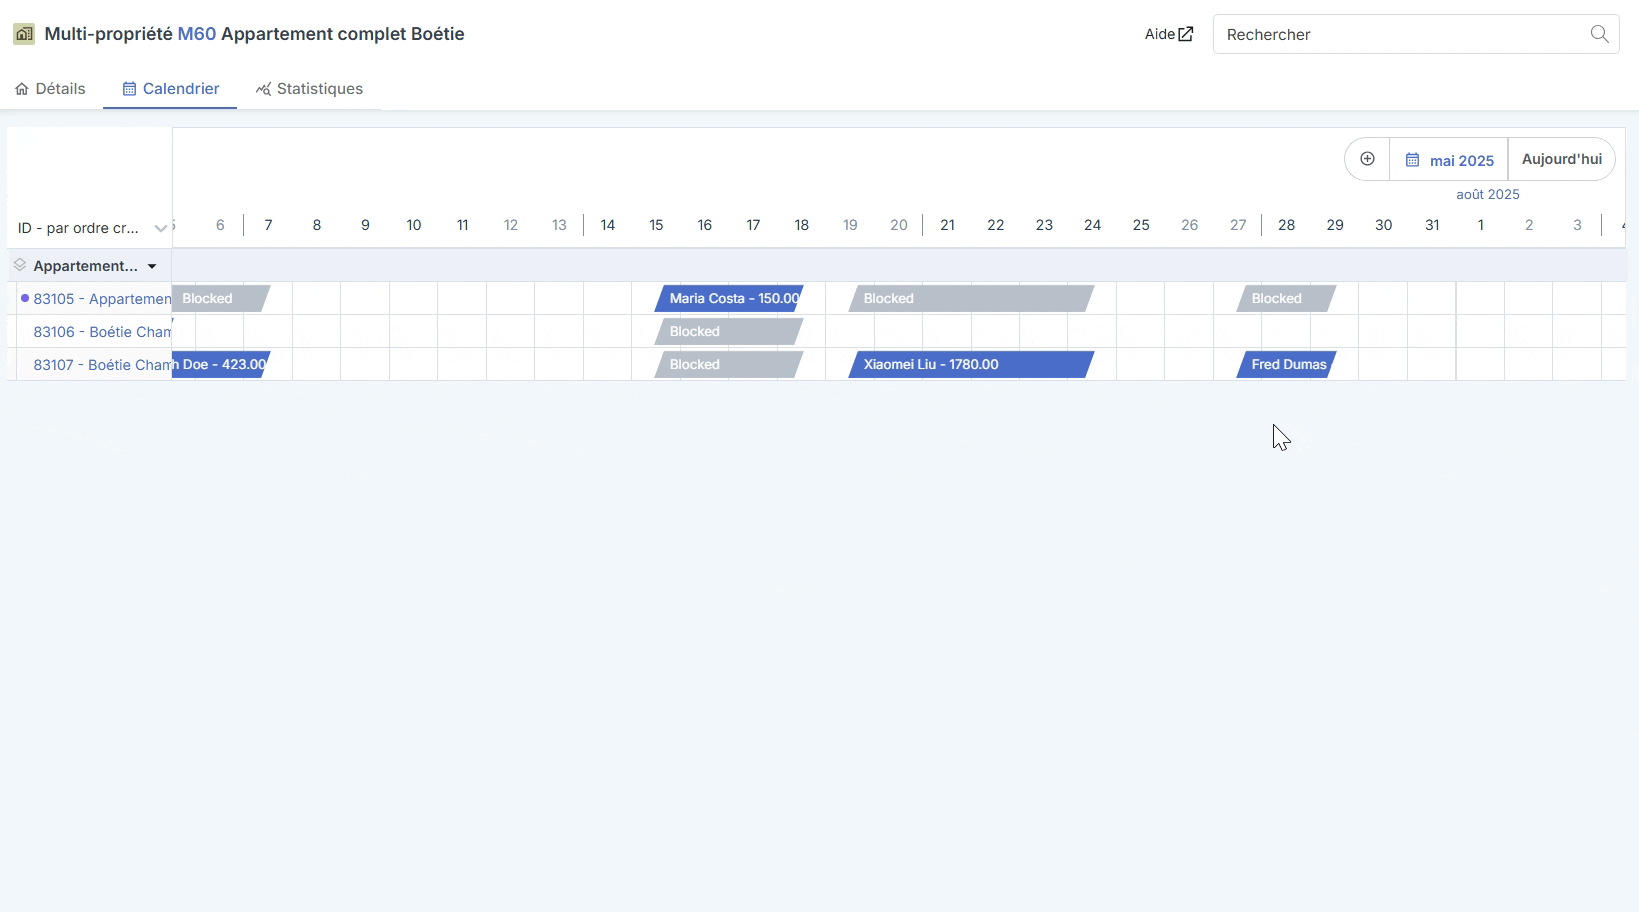
Task: Click day 14 in the calendar header
Action: tap(608, 225)
